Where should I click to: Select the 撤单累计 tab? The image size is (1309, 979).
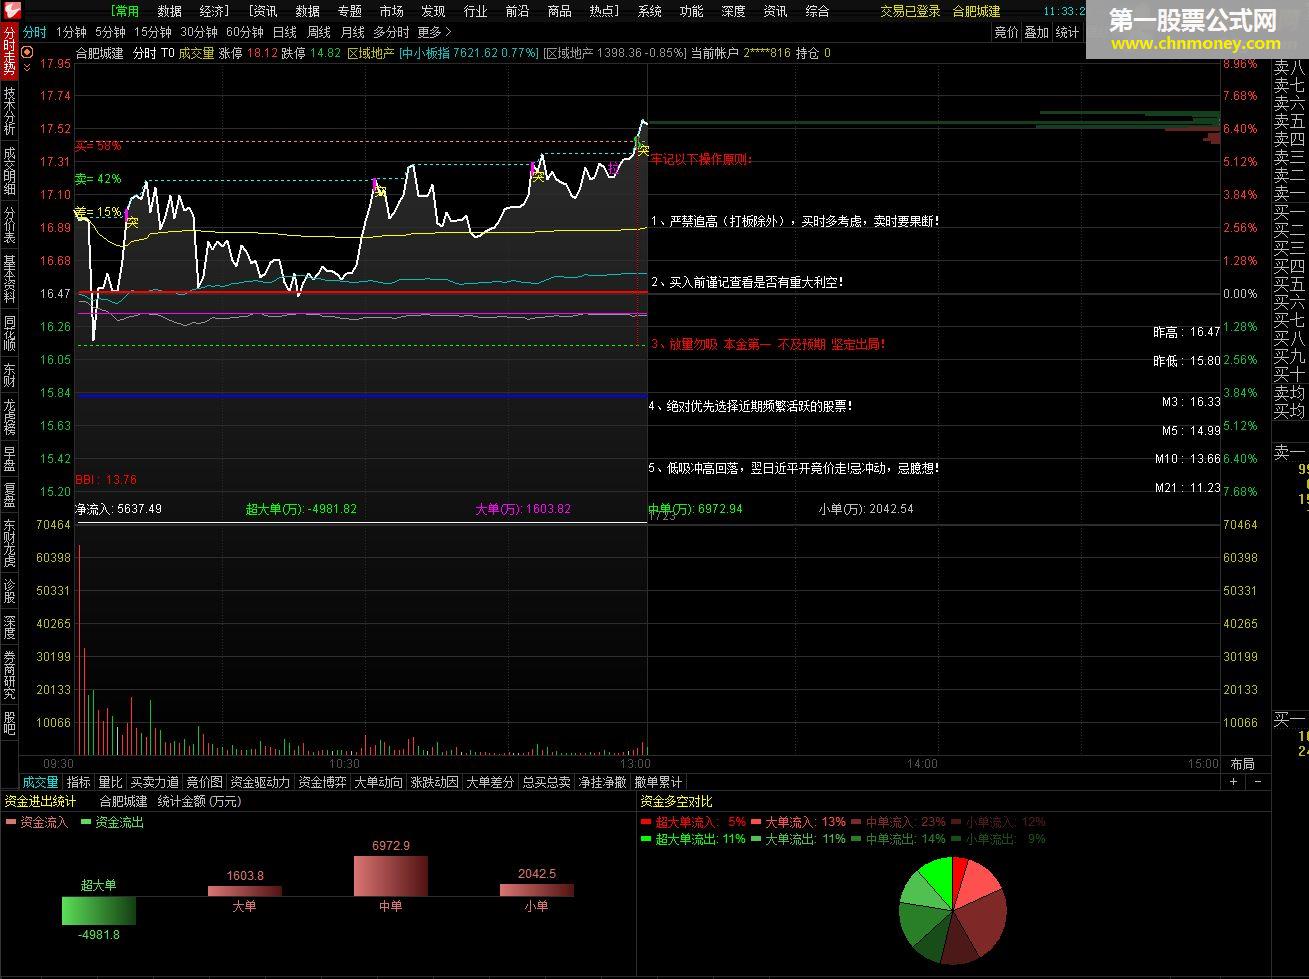(x=658, y=782)
